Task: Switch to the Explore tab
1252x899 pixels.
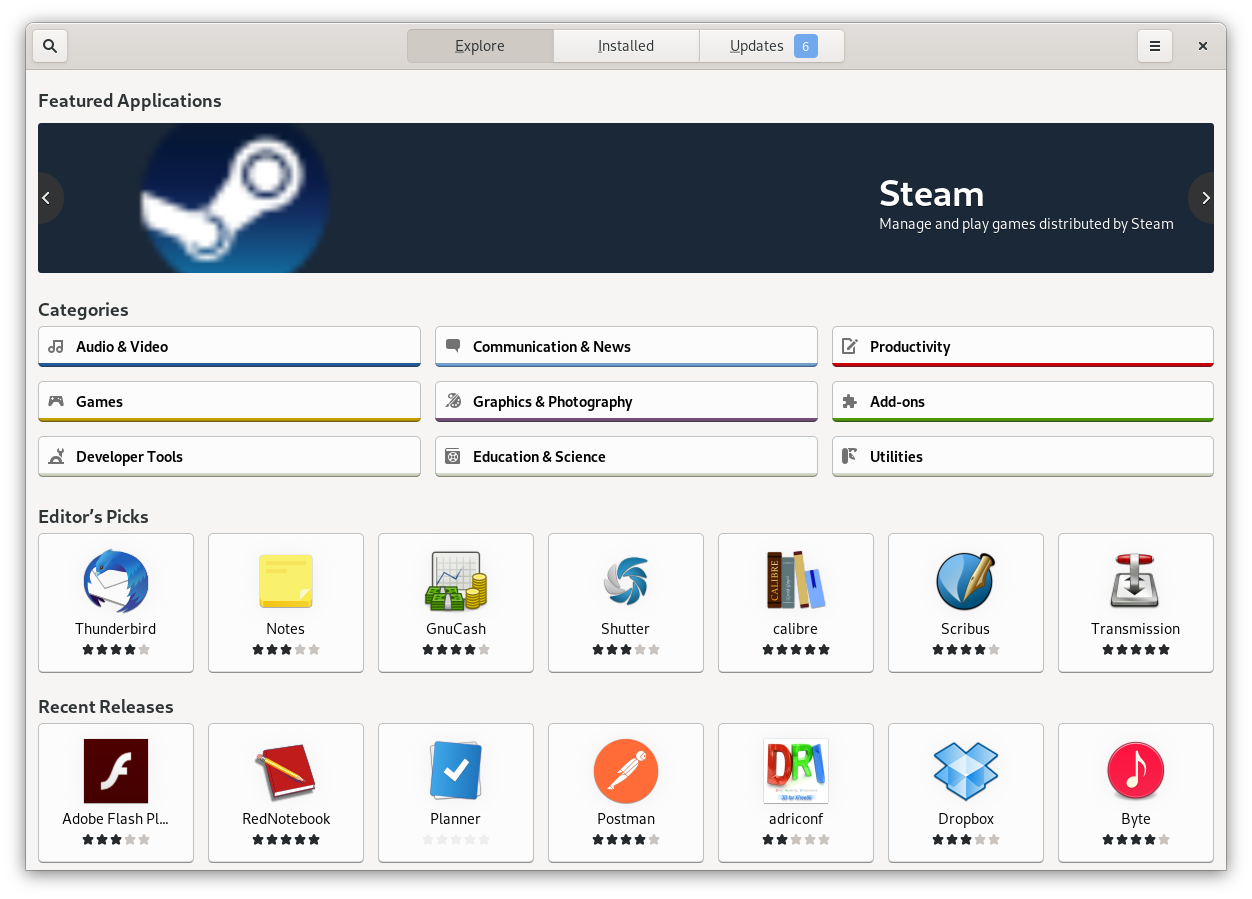Action: click(480, 46)
